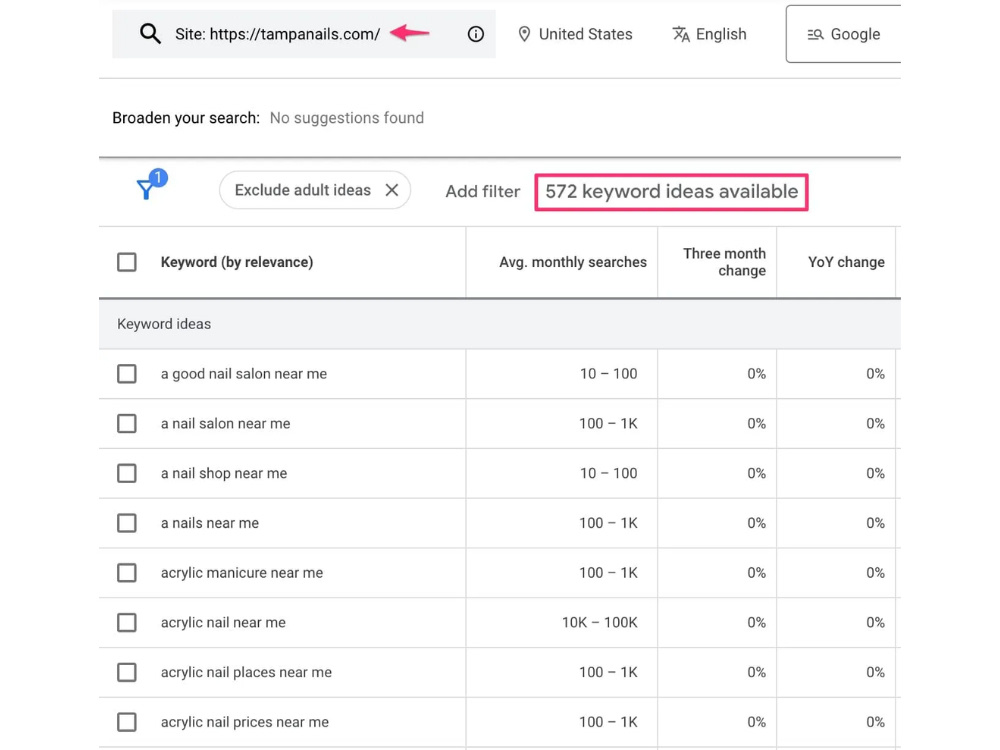Sort by Keyword (by relevance) column
The height and width of the screenshot is (750, 1000).
click(237, 262)
